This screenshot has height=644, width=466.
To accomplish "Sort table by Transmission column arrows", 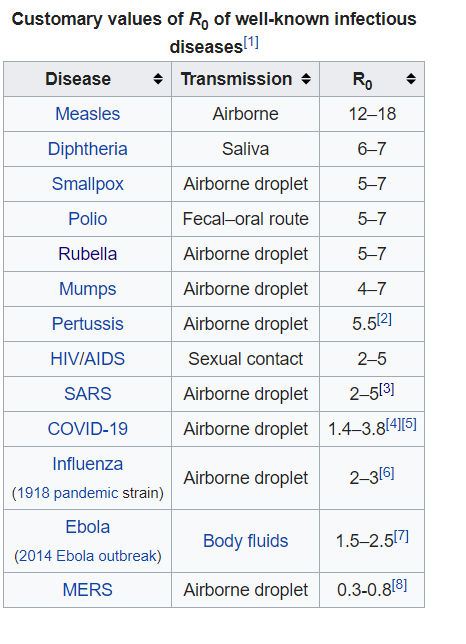I will click(x=306, y=79).
